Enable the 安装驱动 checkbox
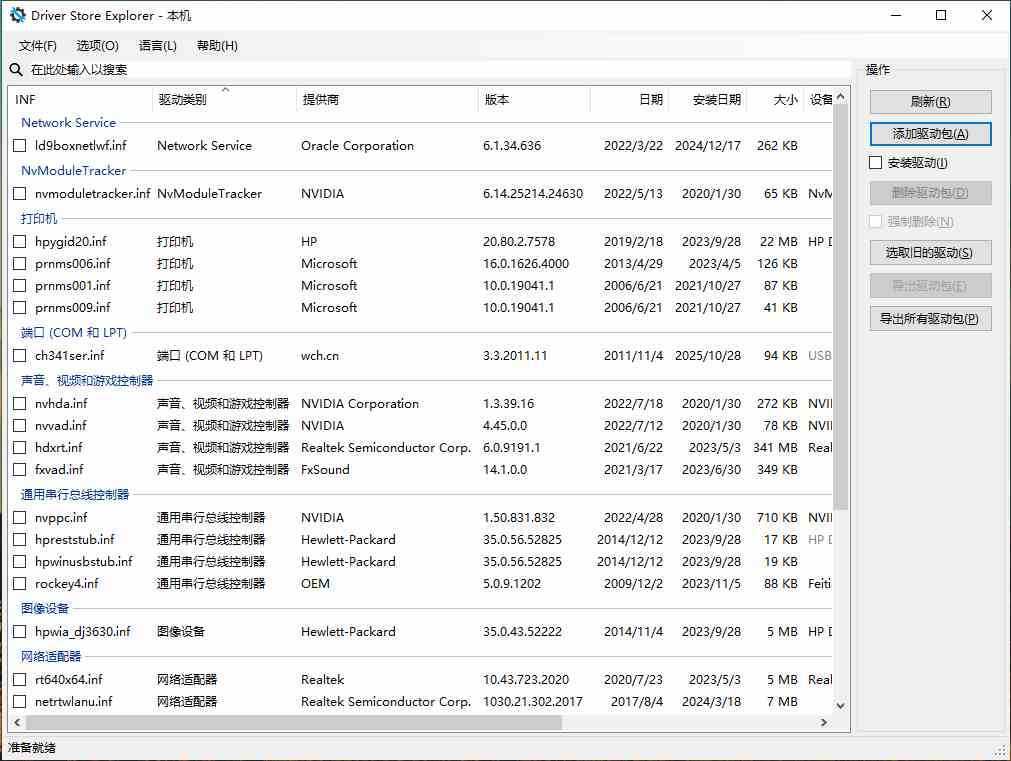Viewport: 1011px width, 761px height. [875, 162]
